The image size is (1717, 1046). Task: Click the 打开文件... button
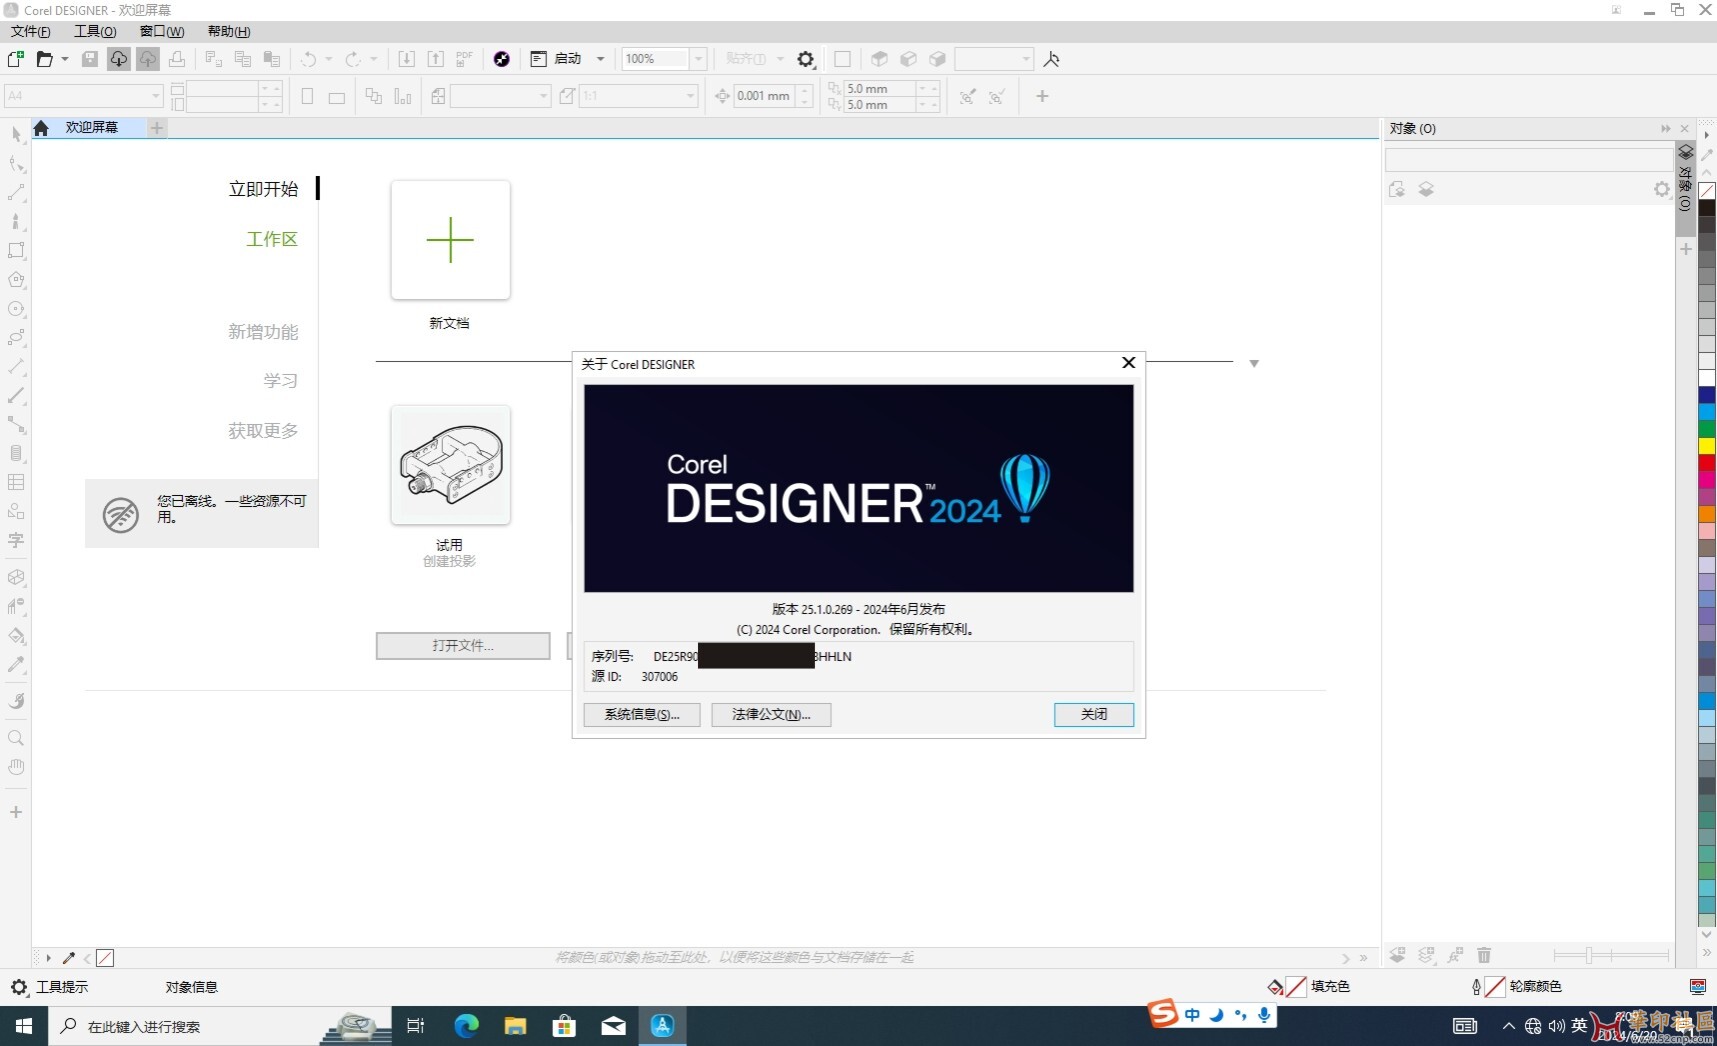tap(463, 646)
